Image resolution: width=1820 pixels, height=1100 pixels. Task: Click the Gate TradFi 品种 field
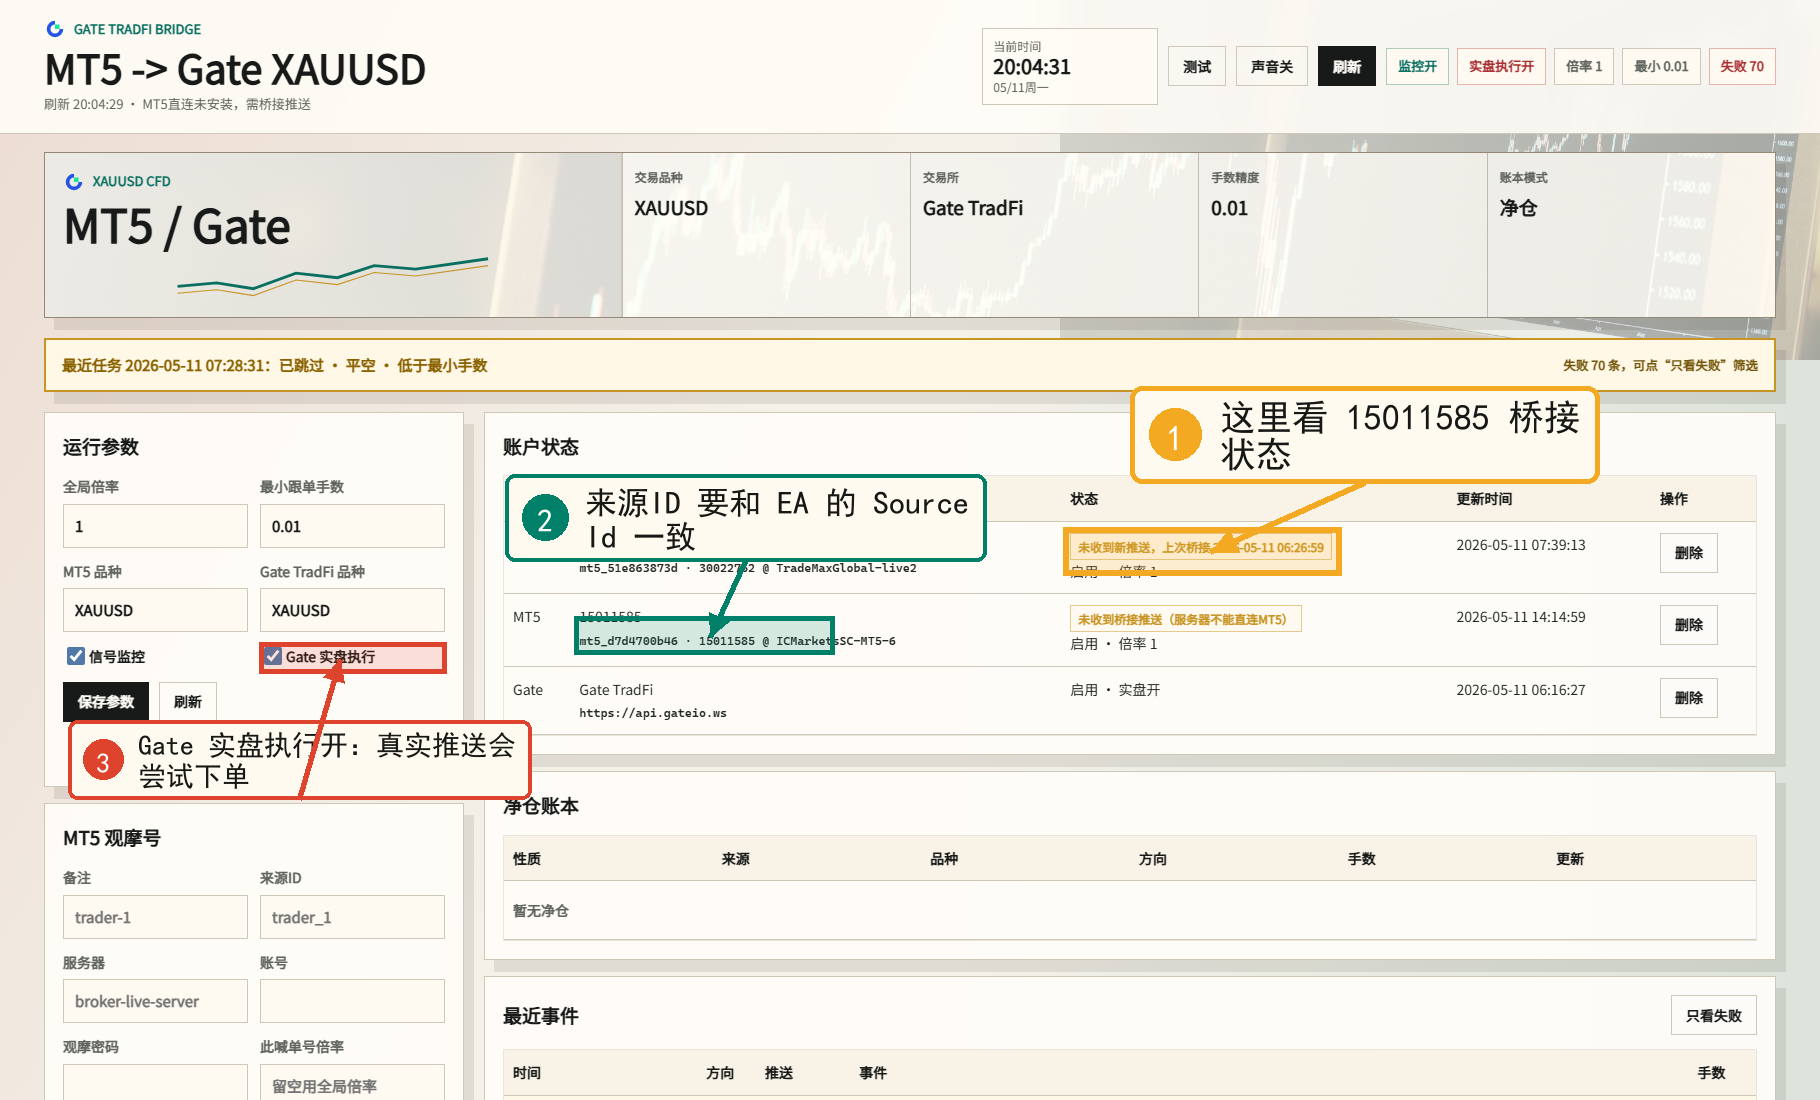tap(352, 610)
